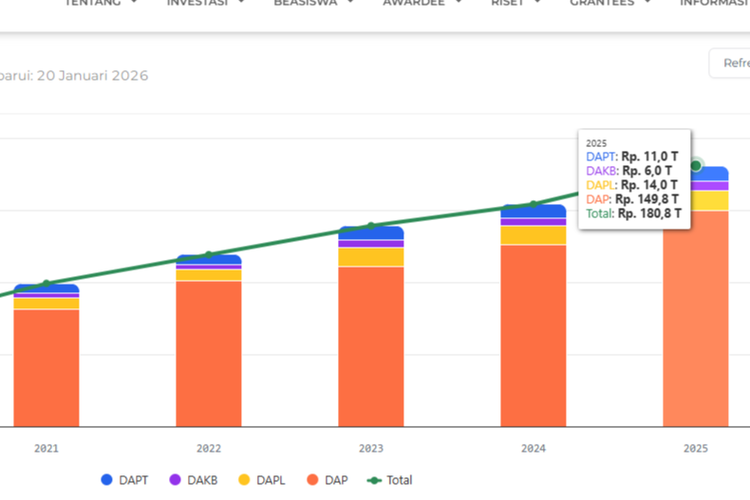Click the Total line point for 2024
This screenshot has height=500, width=750.
tap(533, 204)
